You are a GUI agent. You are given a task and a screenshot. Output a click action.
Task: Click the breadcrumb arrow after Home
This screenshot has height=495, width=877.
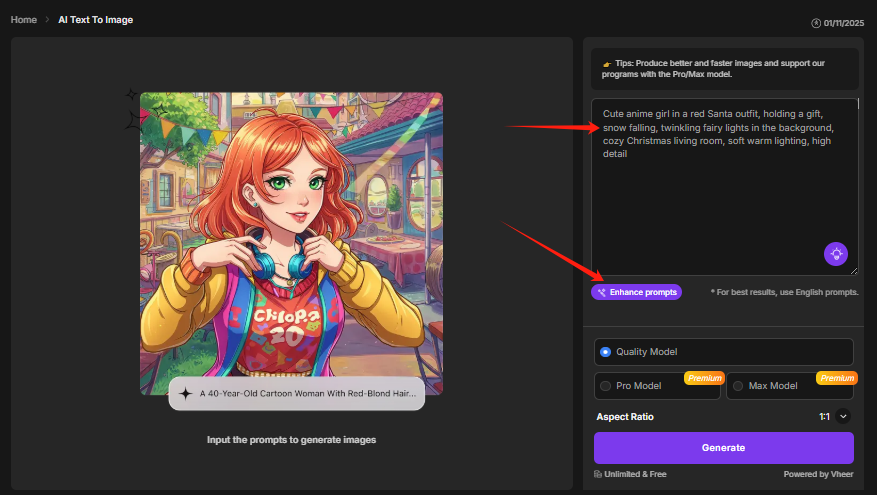(47, 20)
